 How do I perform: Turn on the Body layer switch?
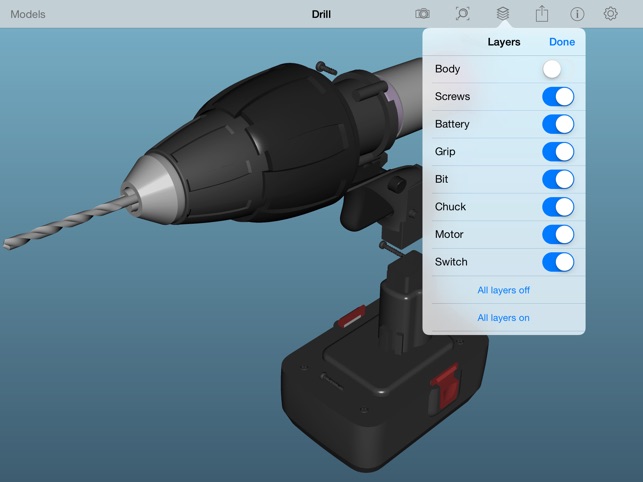(x=558, y=69)
